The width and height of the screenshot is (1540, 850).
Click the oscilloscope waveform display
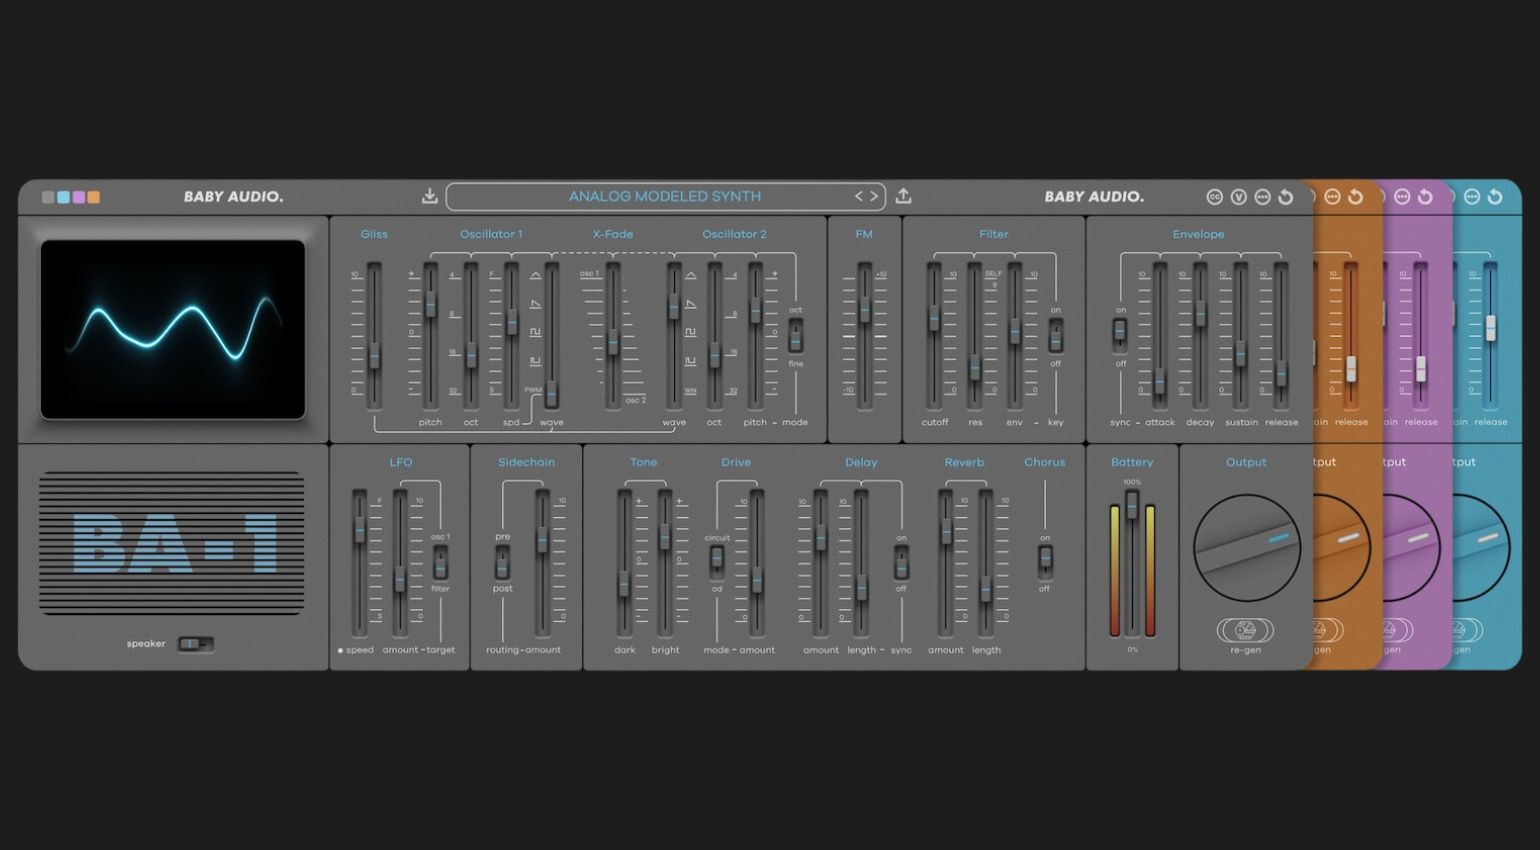(172, 329)
